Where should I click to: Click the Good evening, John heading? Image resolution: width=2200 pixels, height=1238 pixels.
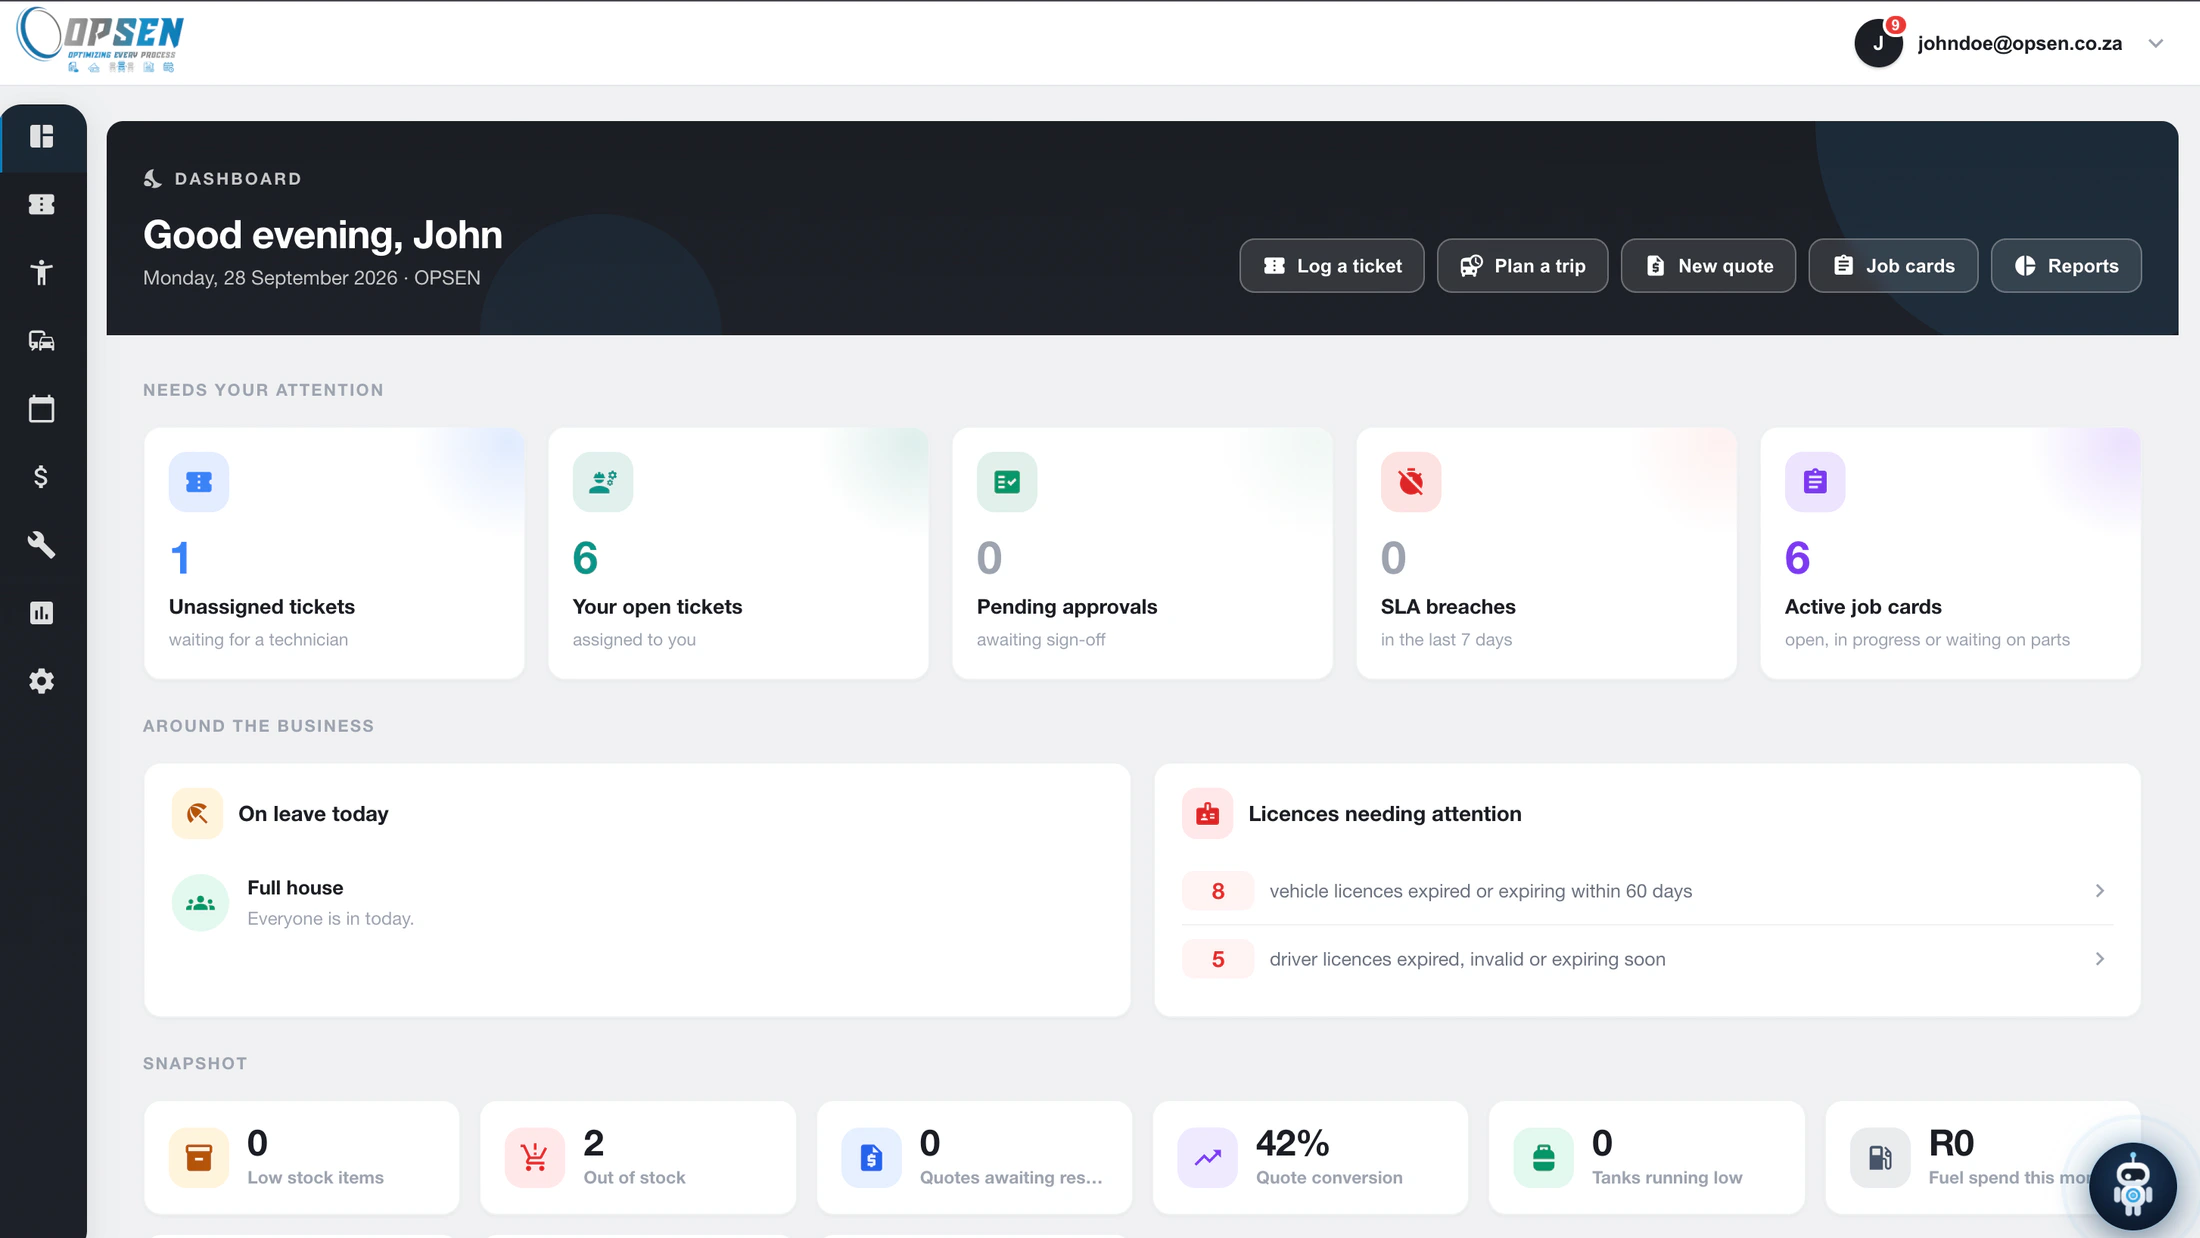pos(323,235)
